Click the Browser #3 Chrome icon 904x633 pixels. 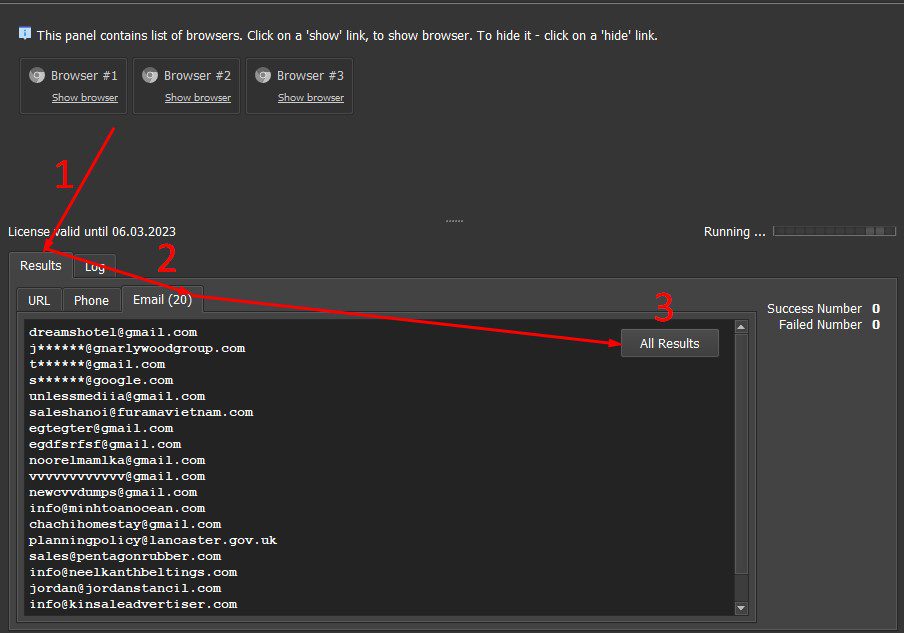pos(263,76)
